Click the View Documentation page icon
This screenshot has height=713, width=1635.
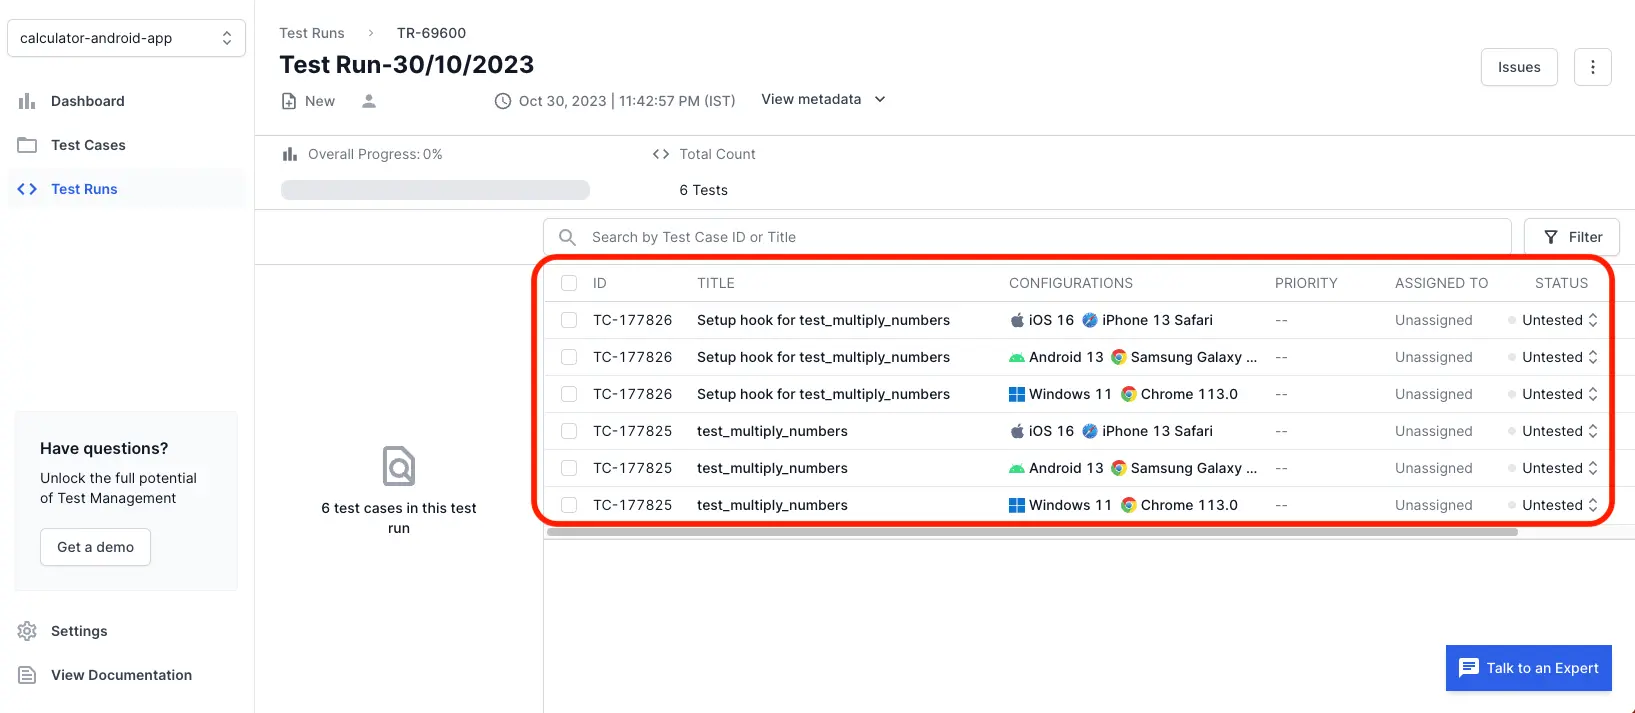click(27, 675)
